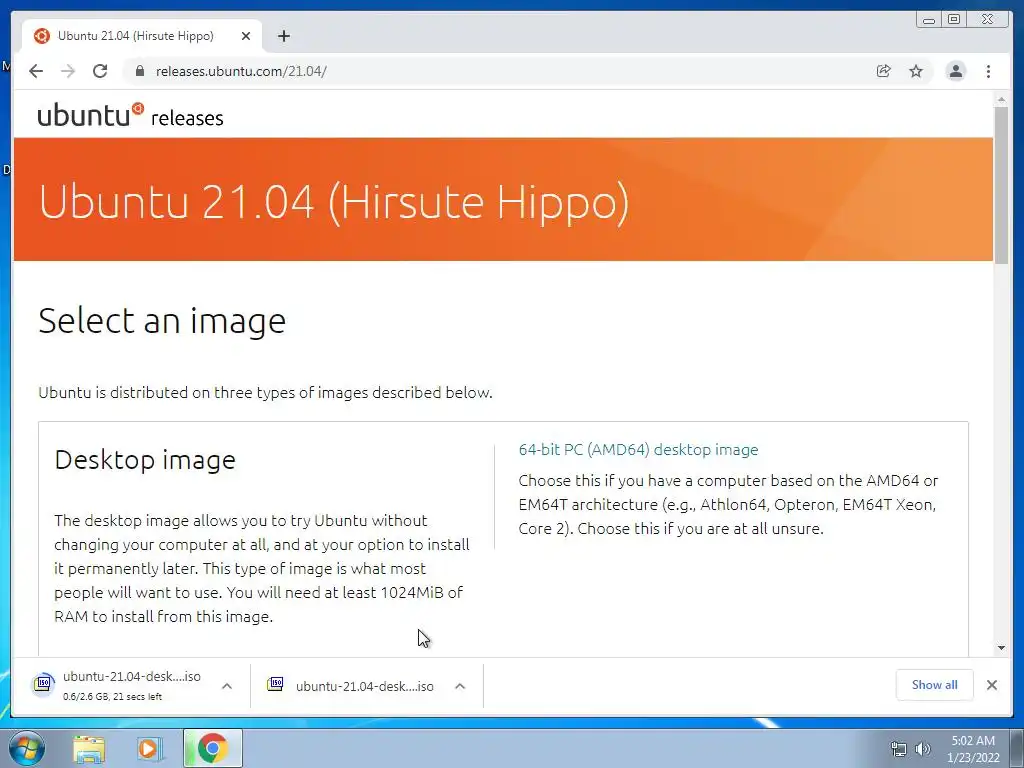Click the Ubuntu circle-of-friends logo mark

coord(138,108)
